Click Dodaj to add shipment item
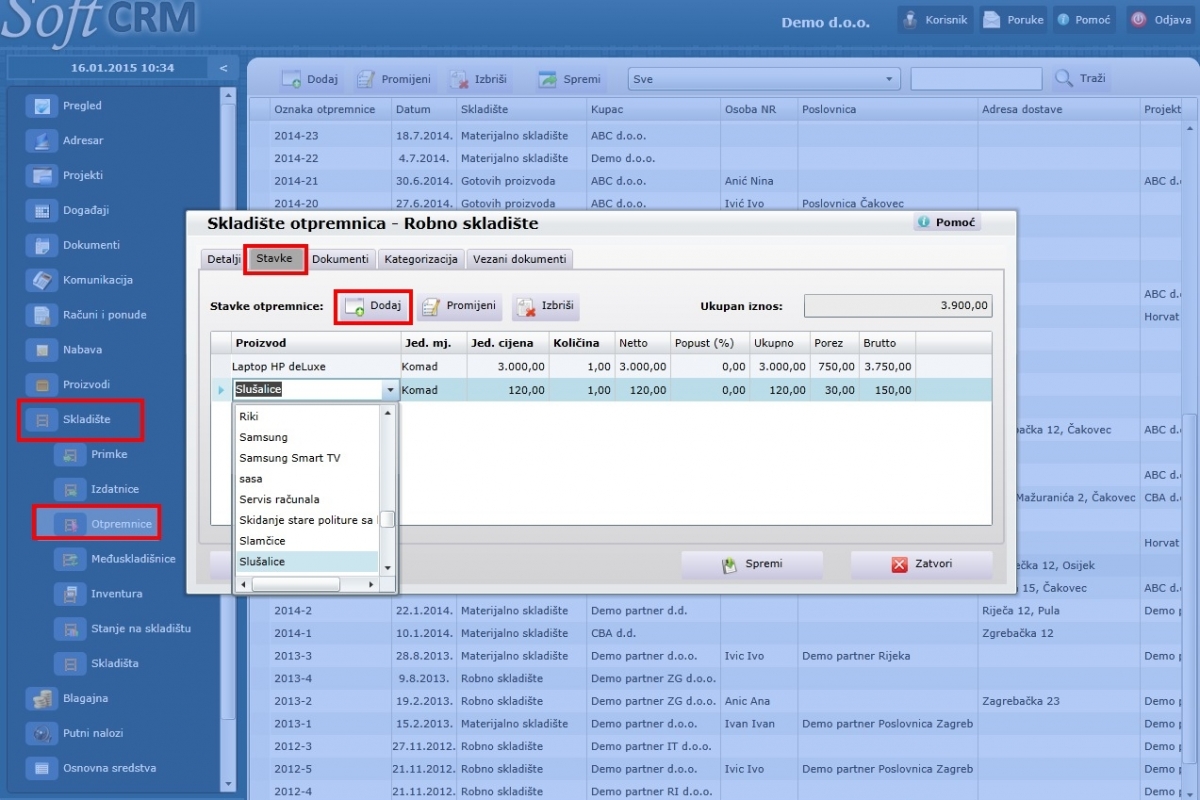Image resolution: width=1200 pixels, height=800 pixels. click(x=373, y=306)
